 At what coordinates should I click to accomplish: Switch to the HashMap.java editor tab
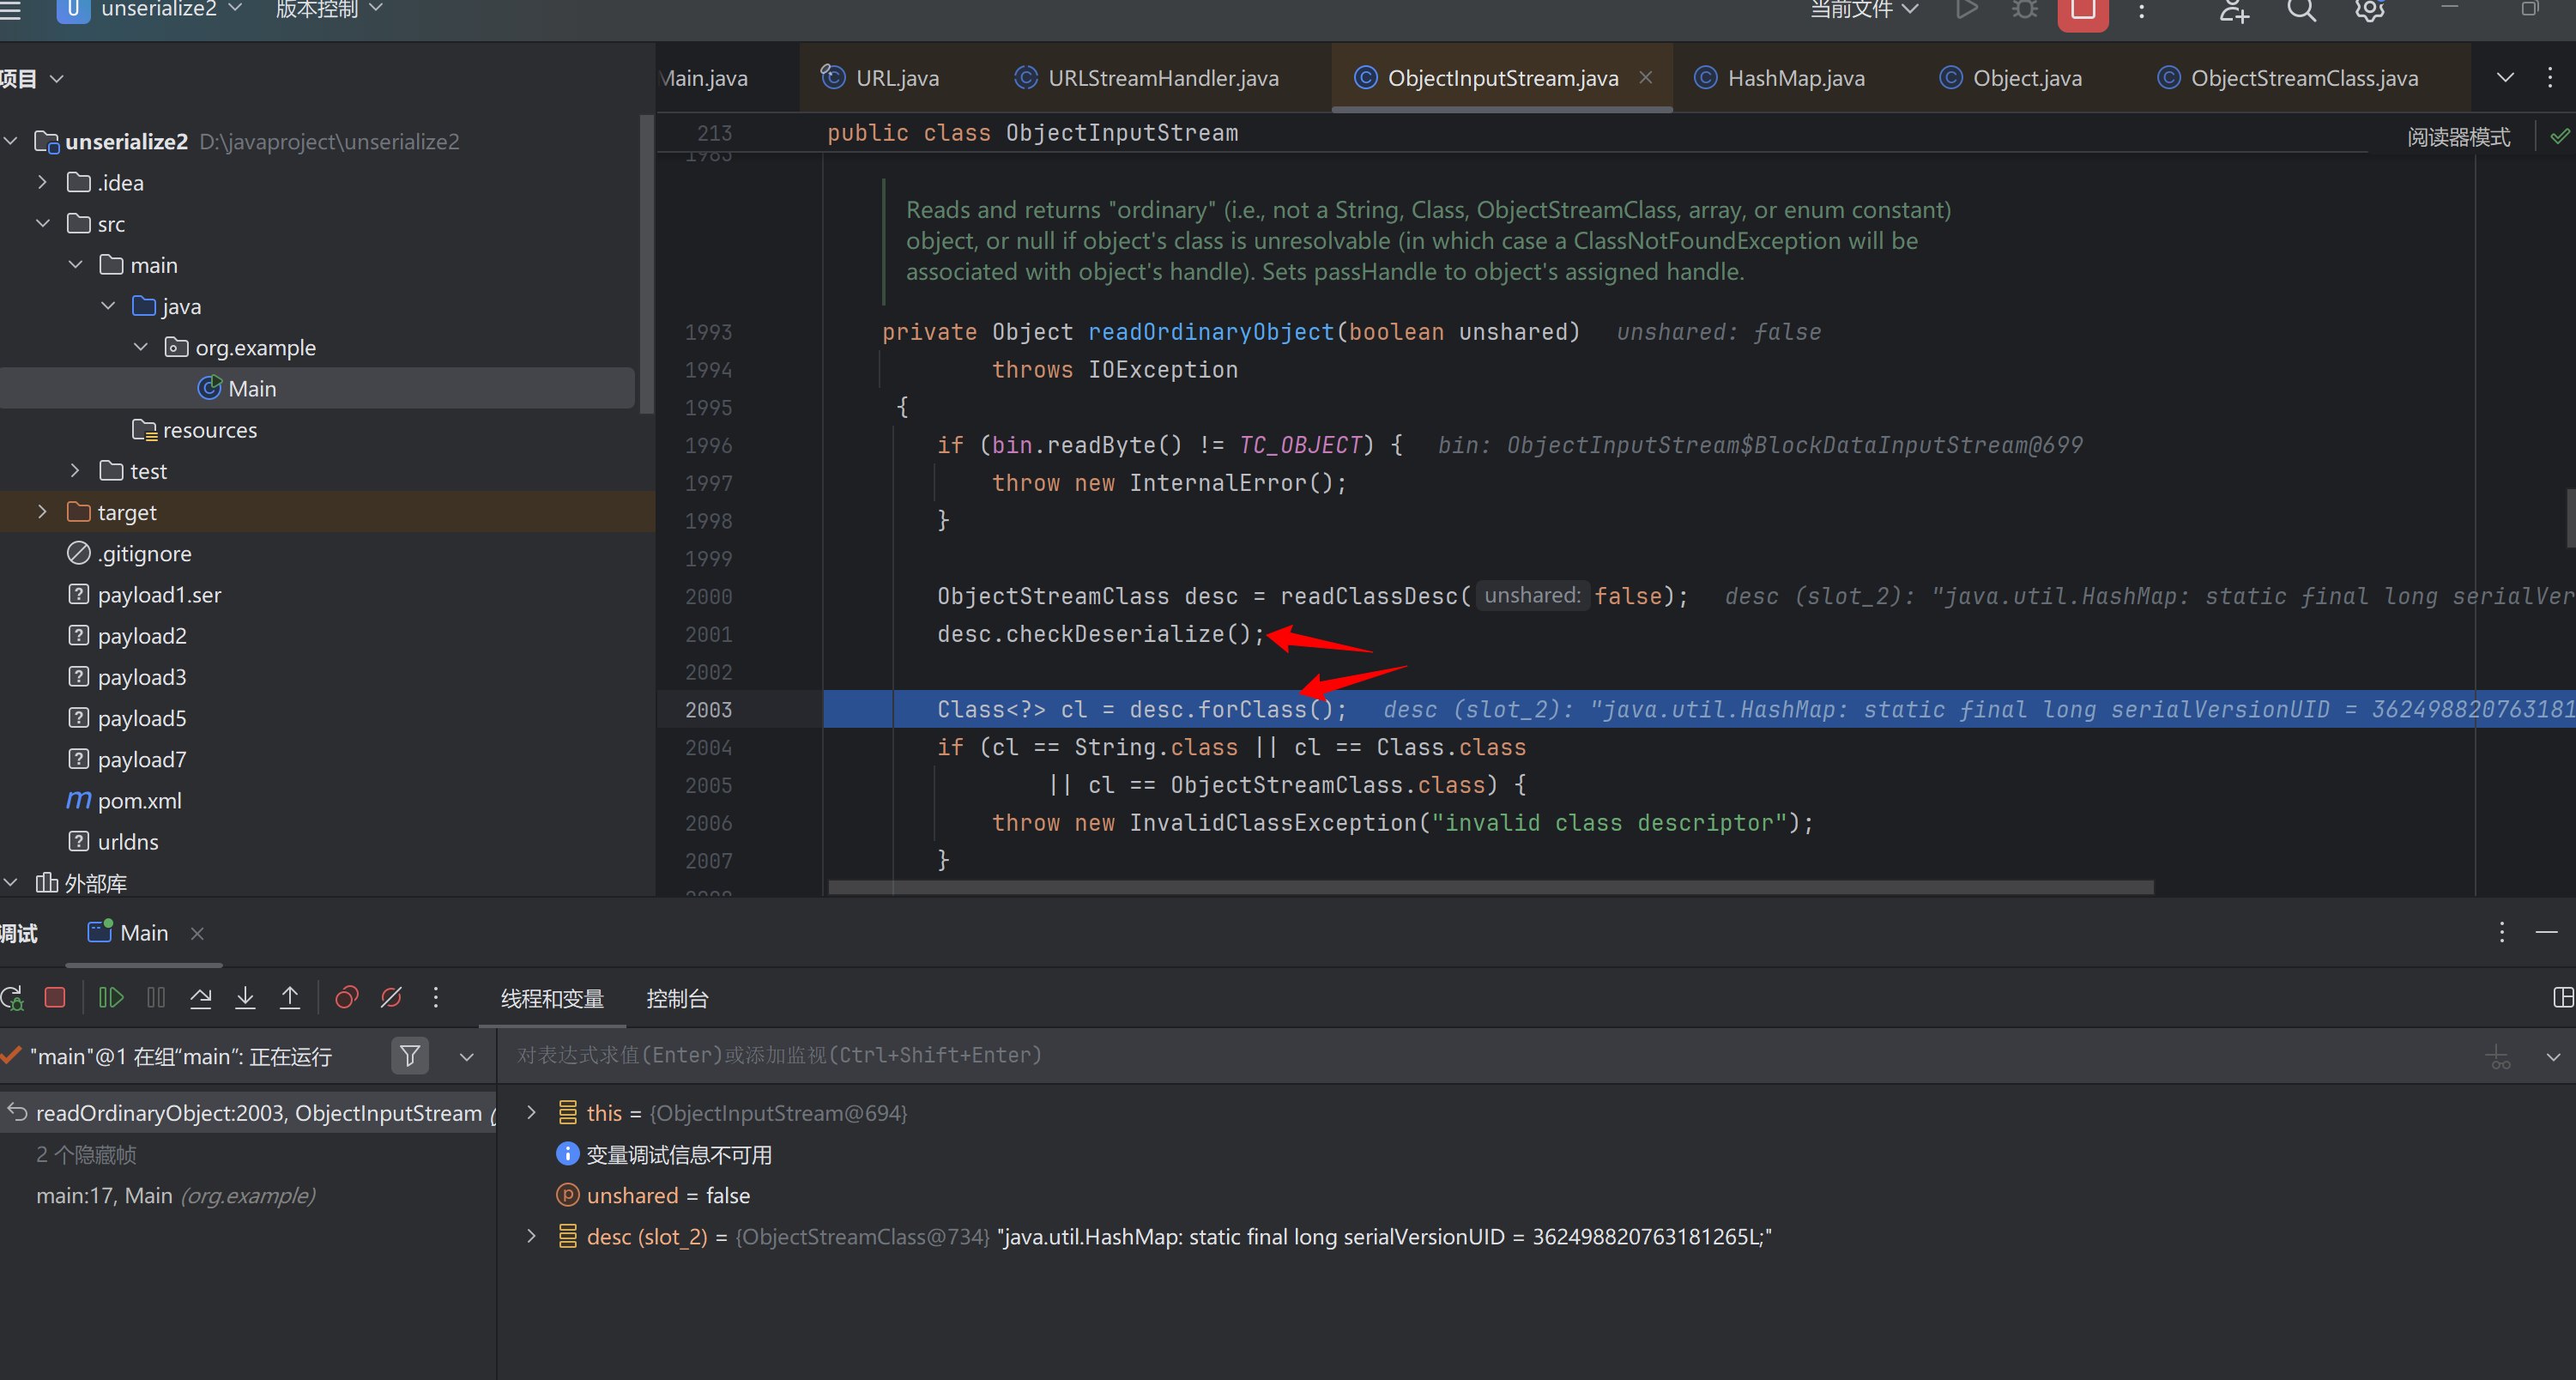1795,78
